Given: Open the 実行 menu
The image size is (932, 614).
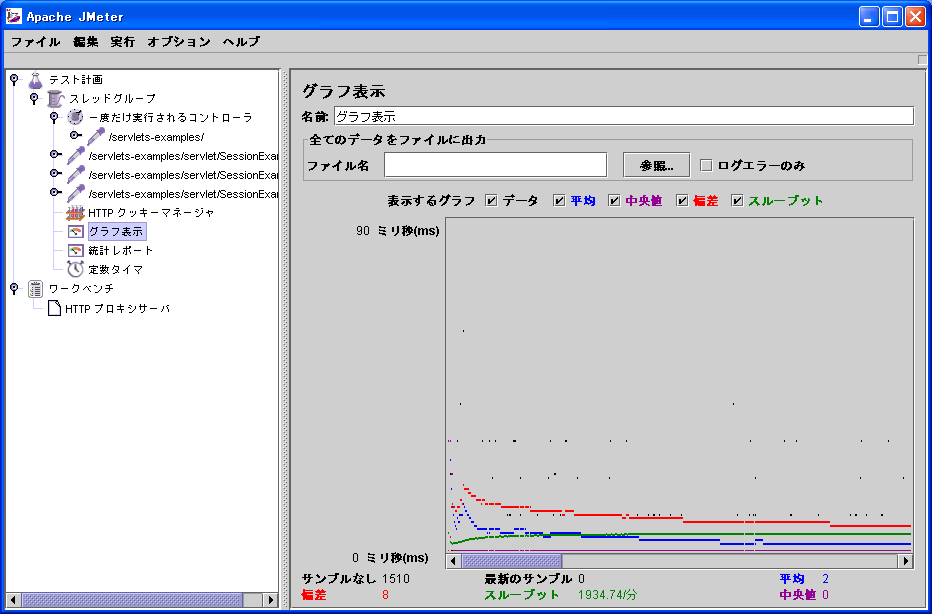Looking at the screenshot, I should pos(123,42).
